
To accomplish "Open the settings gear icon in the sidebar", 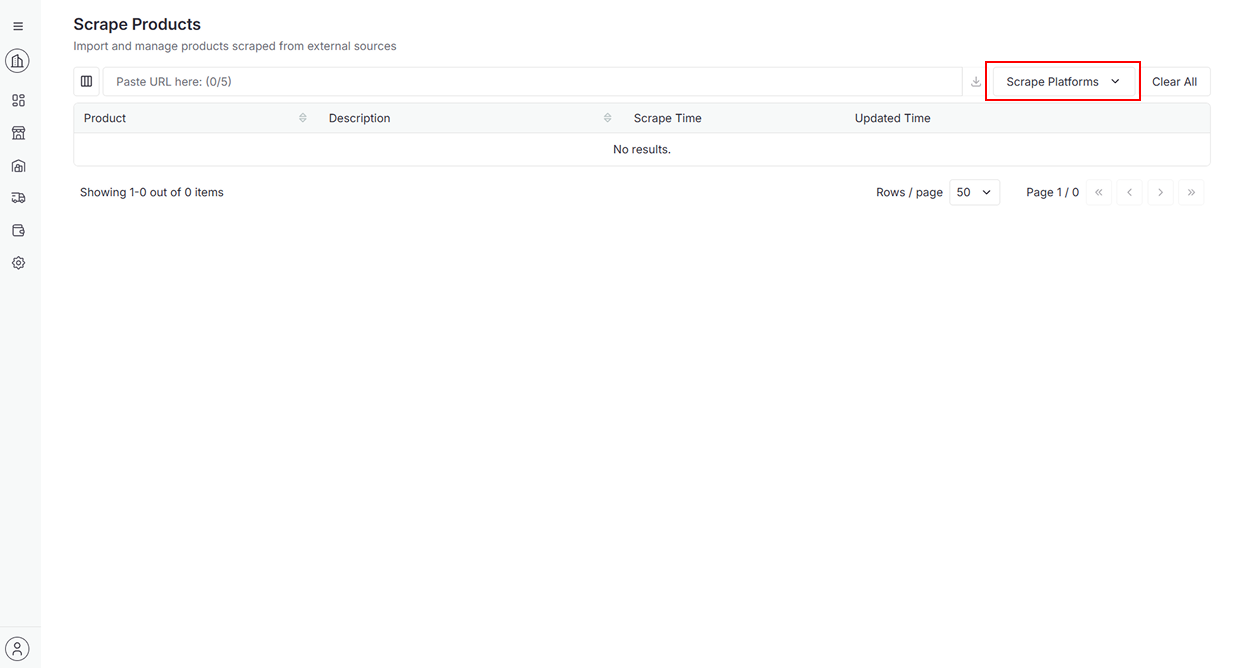I will [18, 263].
